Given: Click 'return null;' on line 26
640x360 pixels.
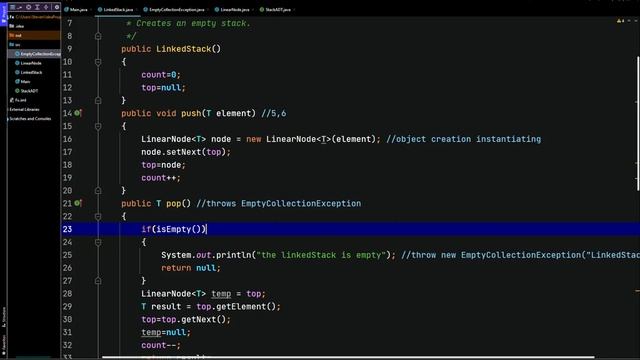Looking at the screenshot, I should tap(191, 268).
